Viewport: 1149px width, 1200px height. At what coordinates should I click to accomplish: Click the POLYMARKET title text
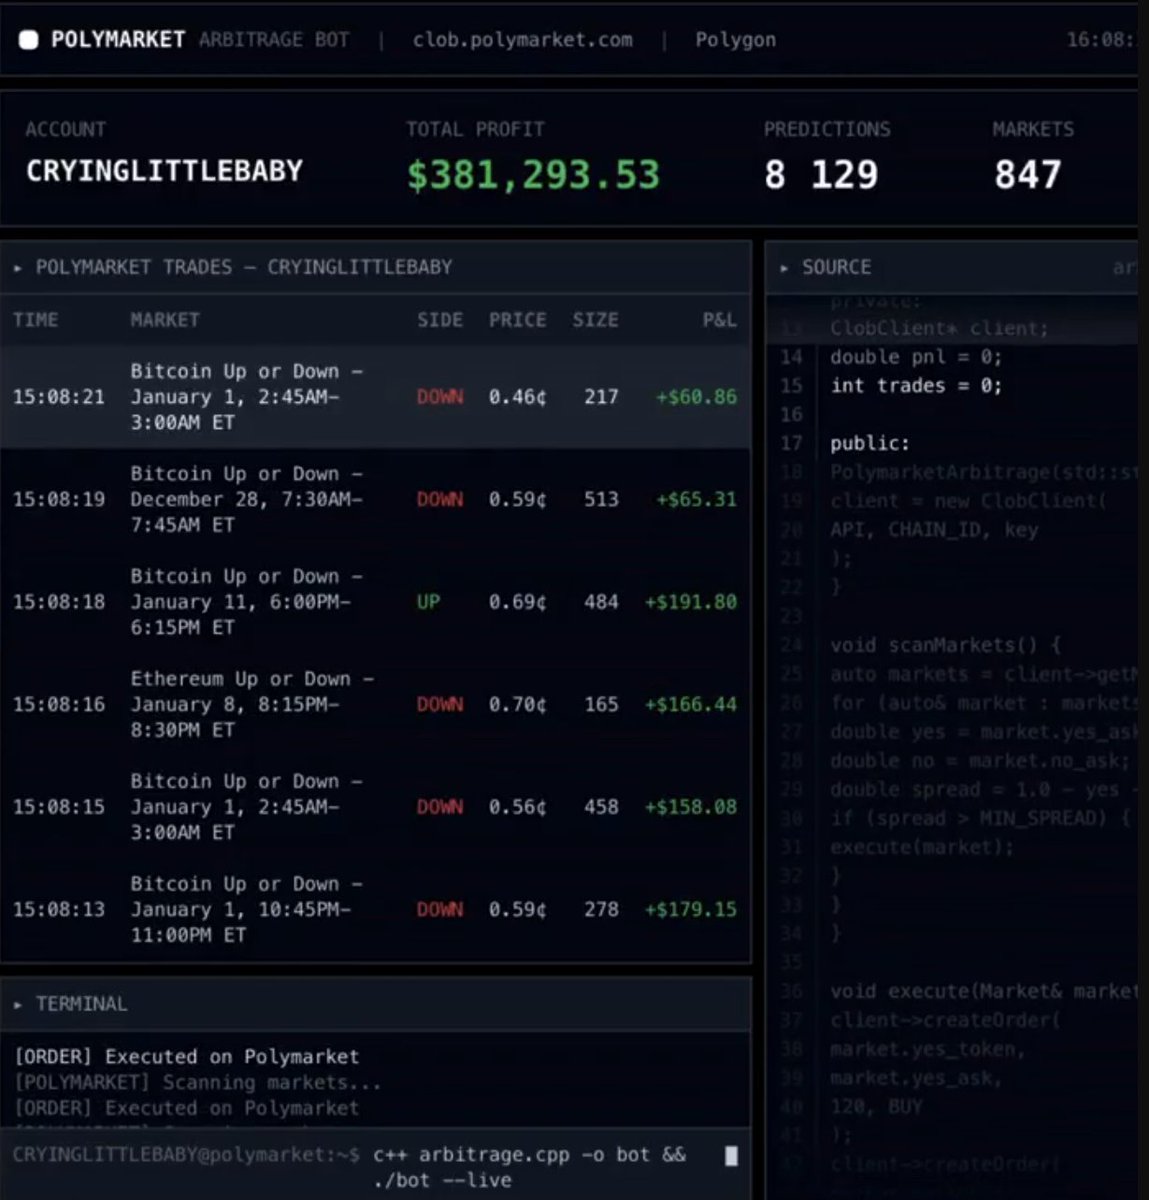pyautogui.click(x=118, y=40)
